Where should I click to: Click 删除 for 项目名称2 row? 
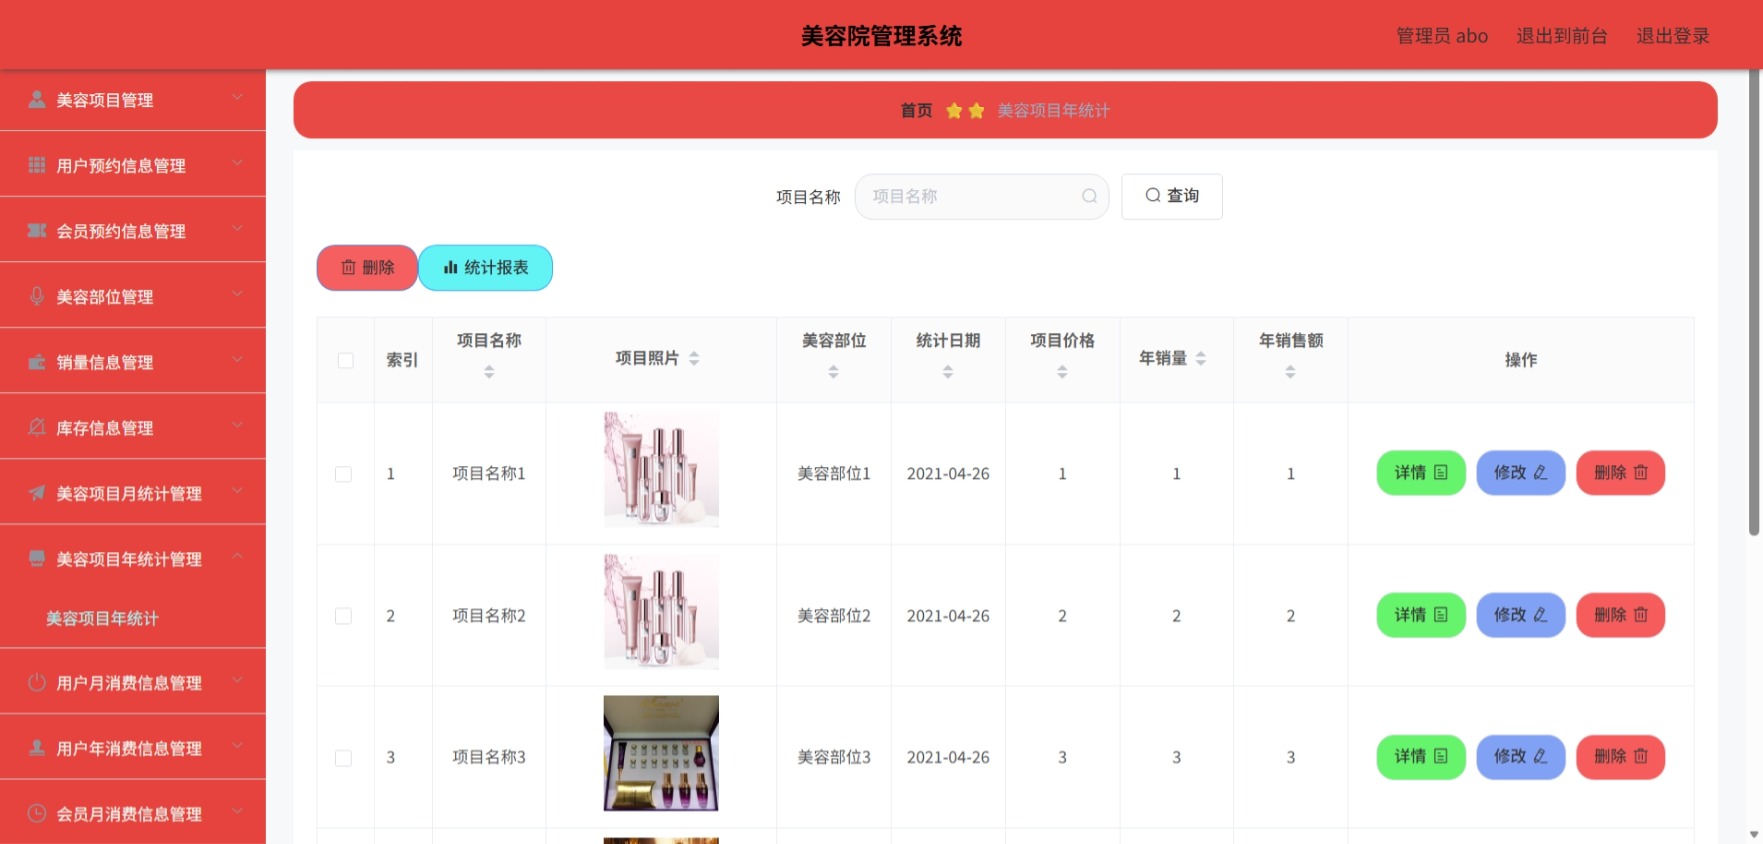tap(1620, 614)
